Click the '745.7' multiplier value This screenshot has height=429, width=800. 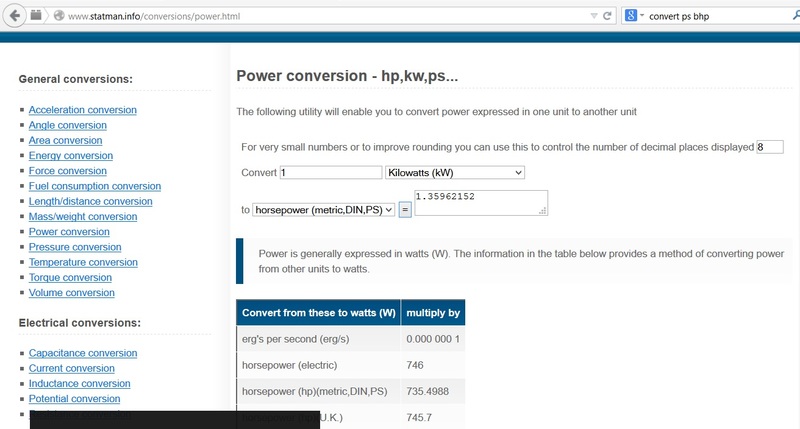419,417
